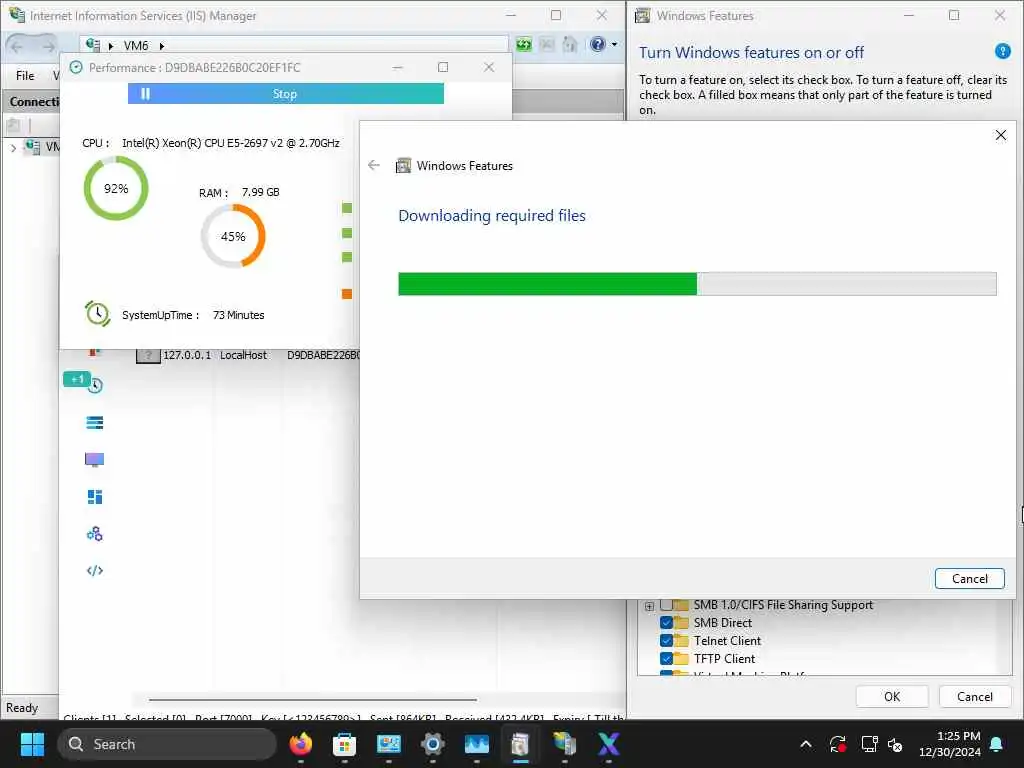Click the green uptime clock icon
Image resolution: width=1024 pixels, height=768 pixels.
point(97,314)
